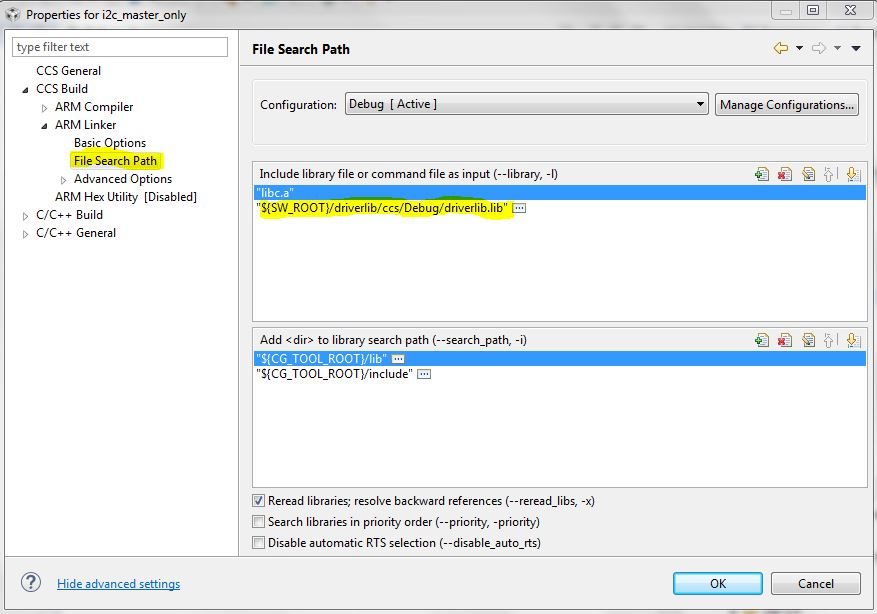
Task: Add a library search path directory
Action: 761,339
